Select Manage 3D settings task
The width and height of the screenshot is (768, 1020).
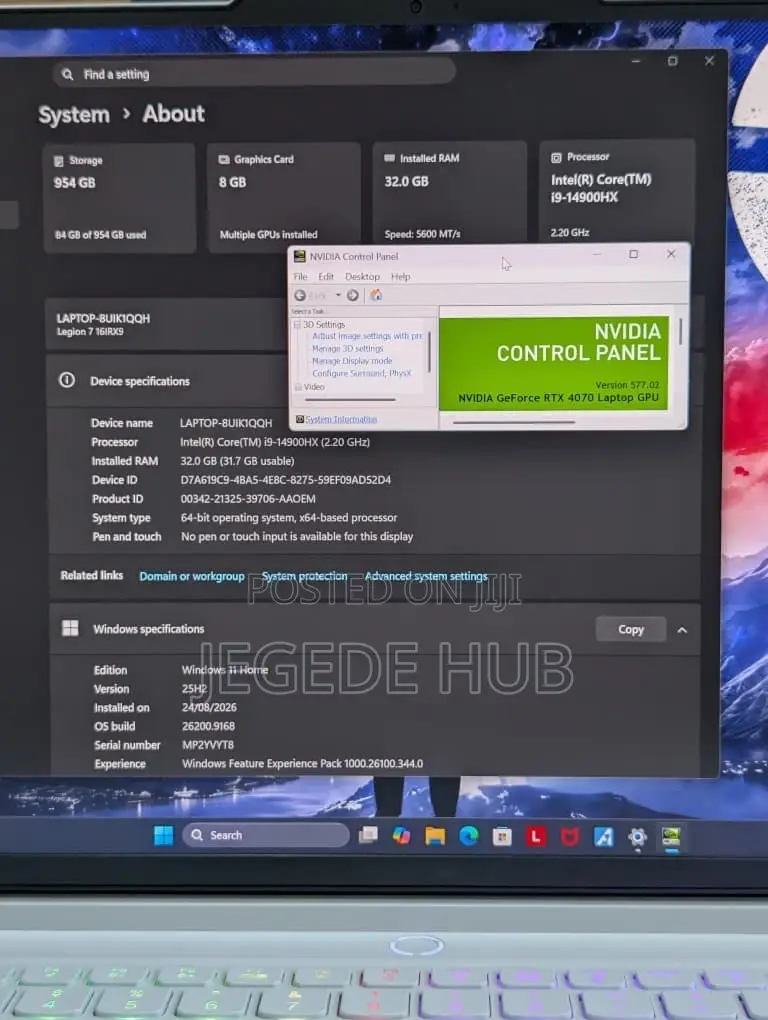click(x=347, y=349)
